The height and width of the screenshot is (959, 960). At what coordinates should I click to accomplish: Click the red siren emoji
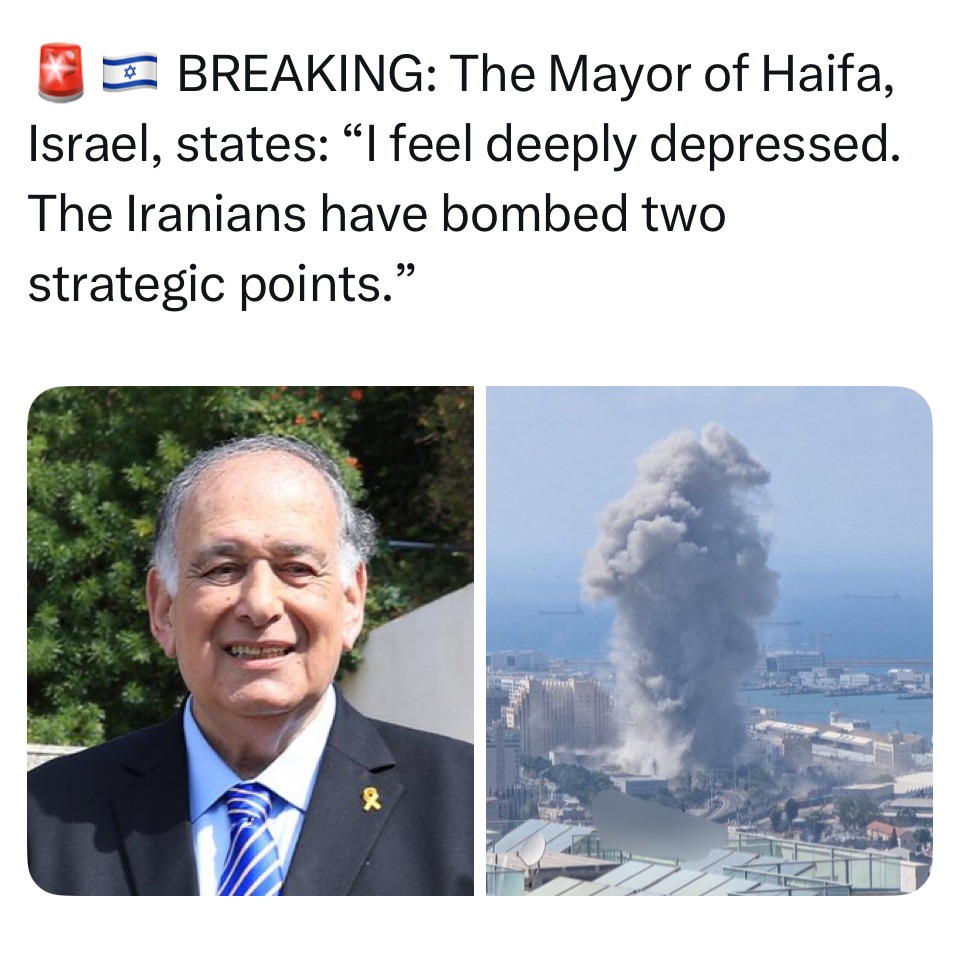[x=61, y=72]
